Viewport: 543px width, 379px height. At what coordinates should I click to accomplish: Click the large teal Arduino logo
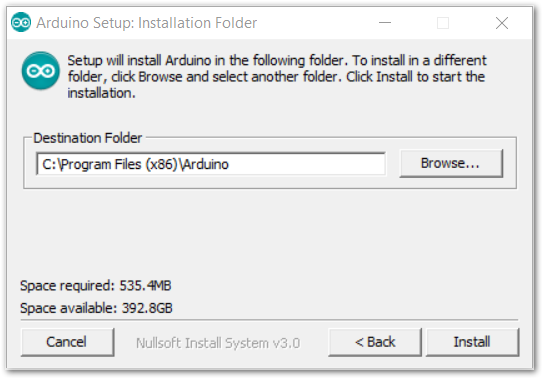41,71
